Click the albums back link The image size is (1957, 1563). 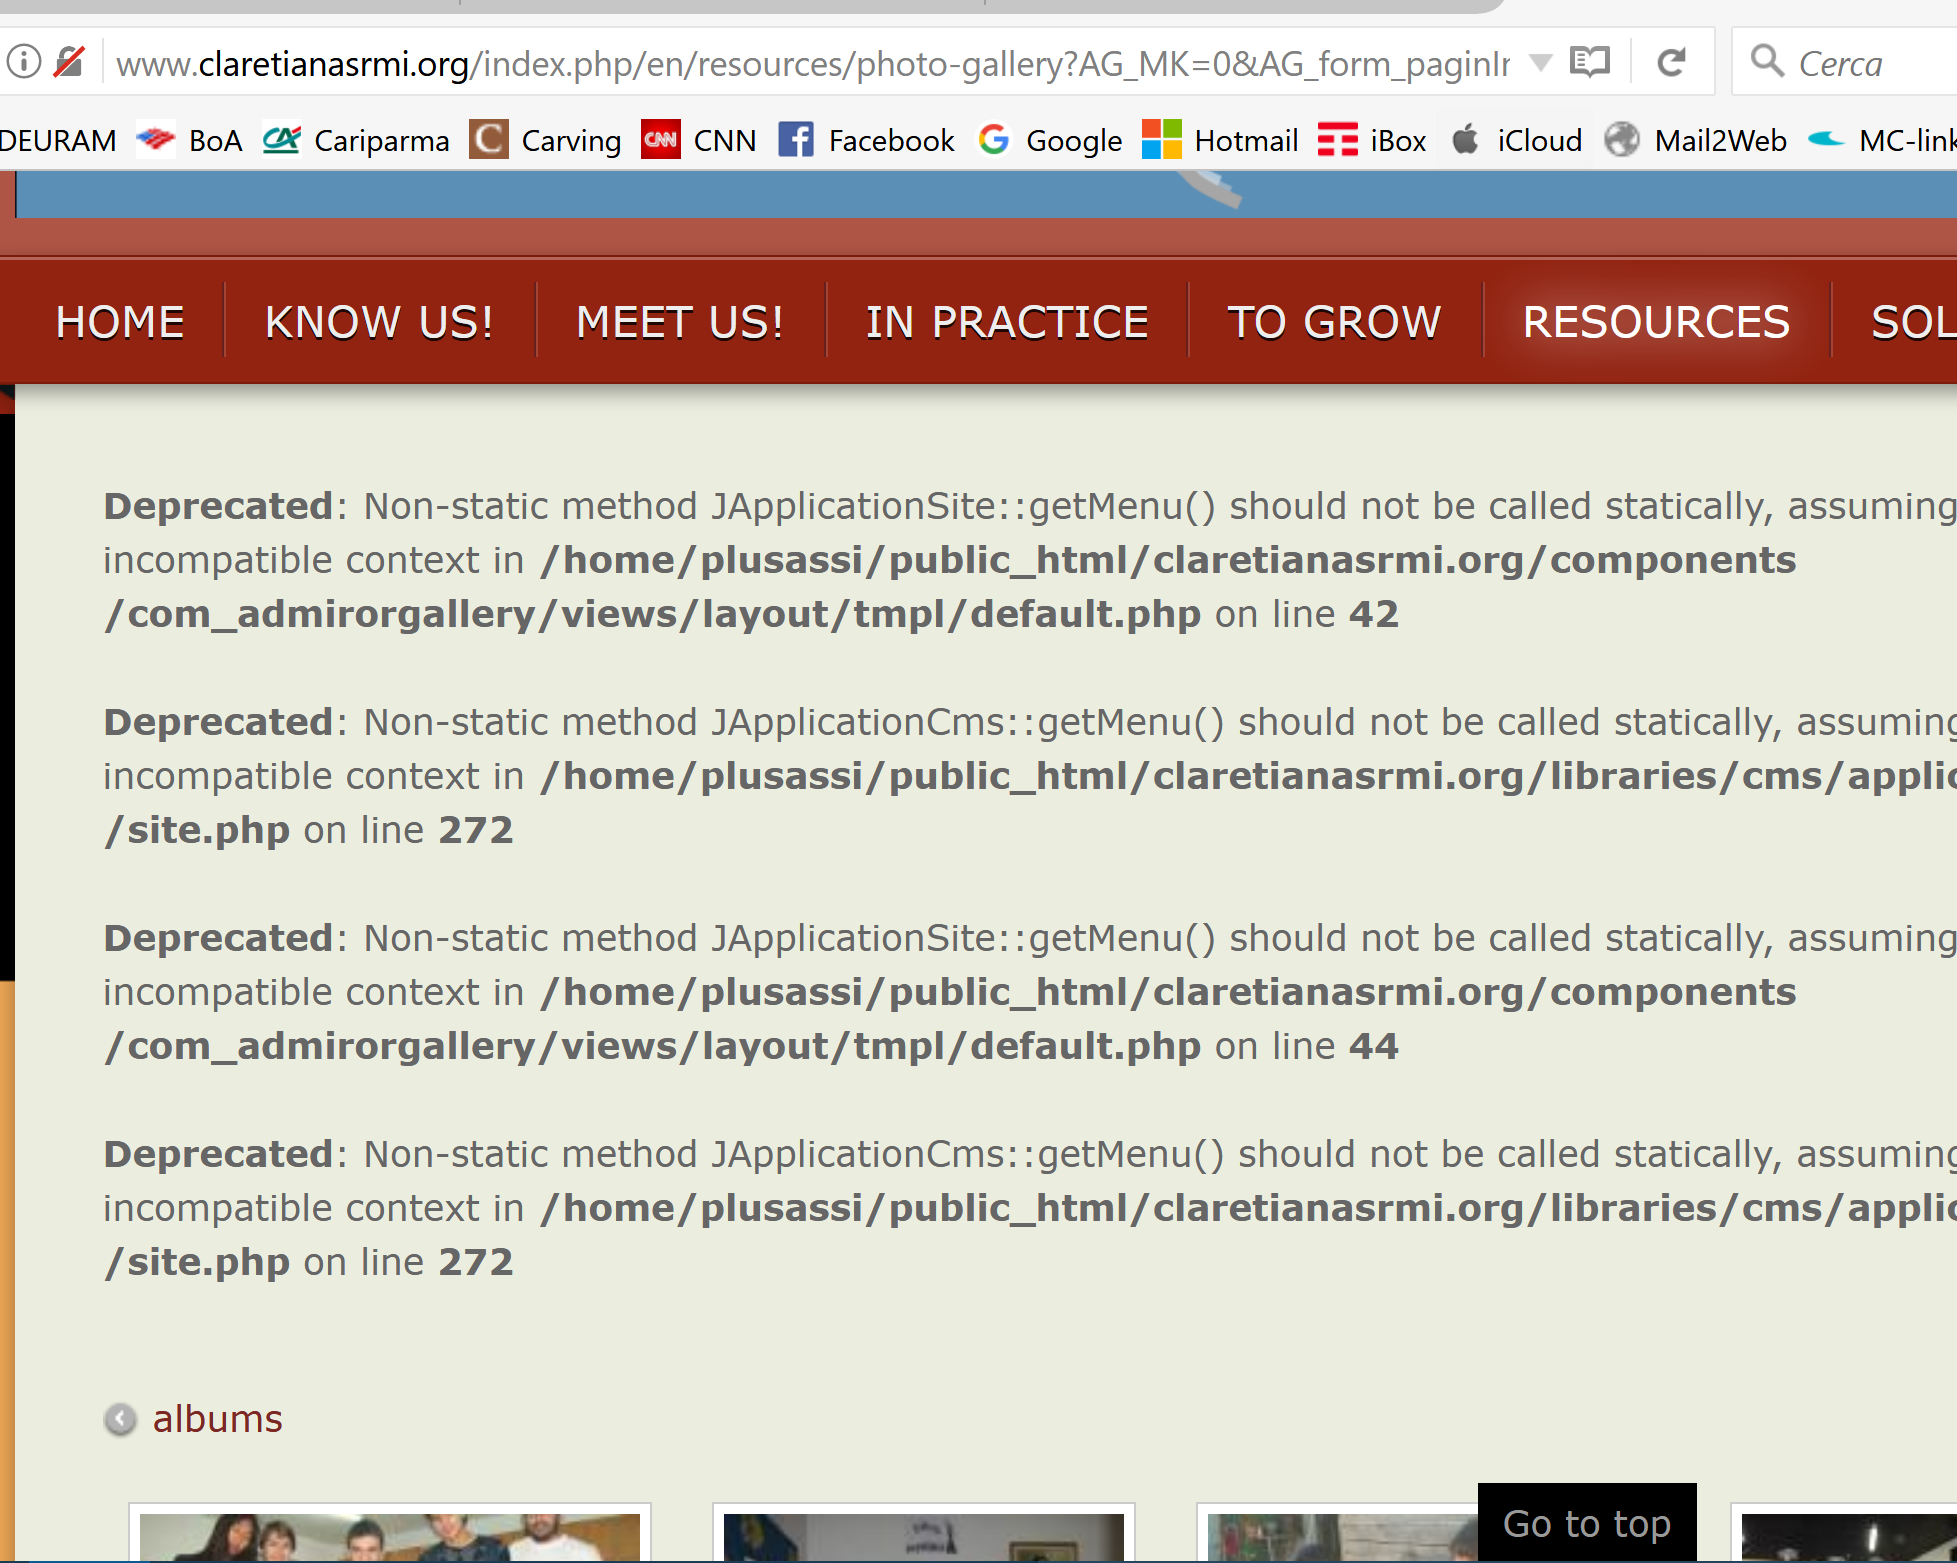coord(218,1419)
